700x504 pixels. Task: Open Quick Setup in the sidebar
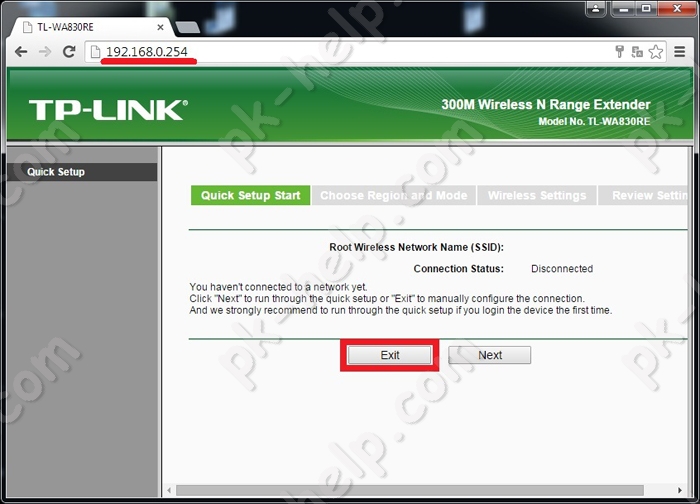(x=82, y=172)
